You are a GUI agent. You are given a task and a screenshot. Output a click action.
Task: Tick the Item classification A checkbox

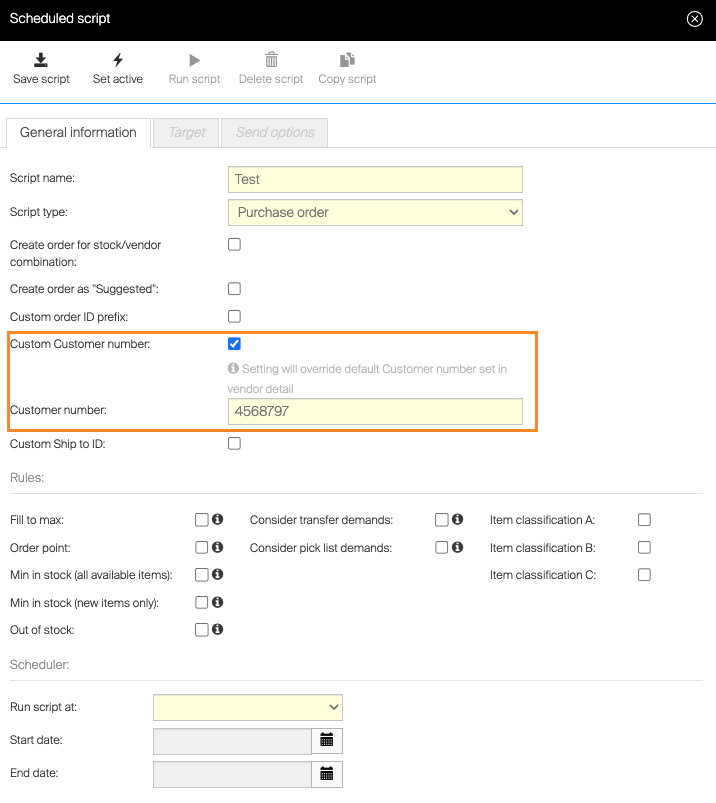[x=644, y=520]
